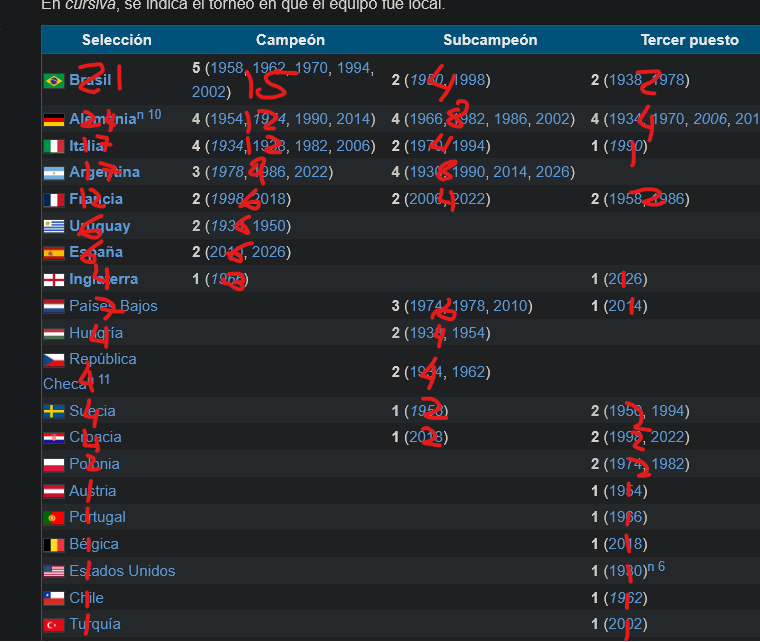Click the Bélgica flag icon

click(x=54, y=545)
